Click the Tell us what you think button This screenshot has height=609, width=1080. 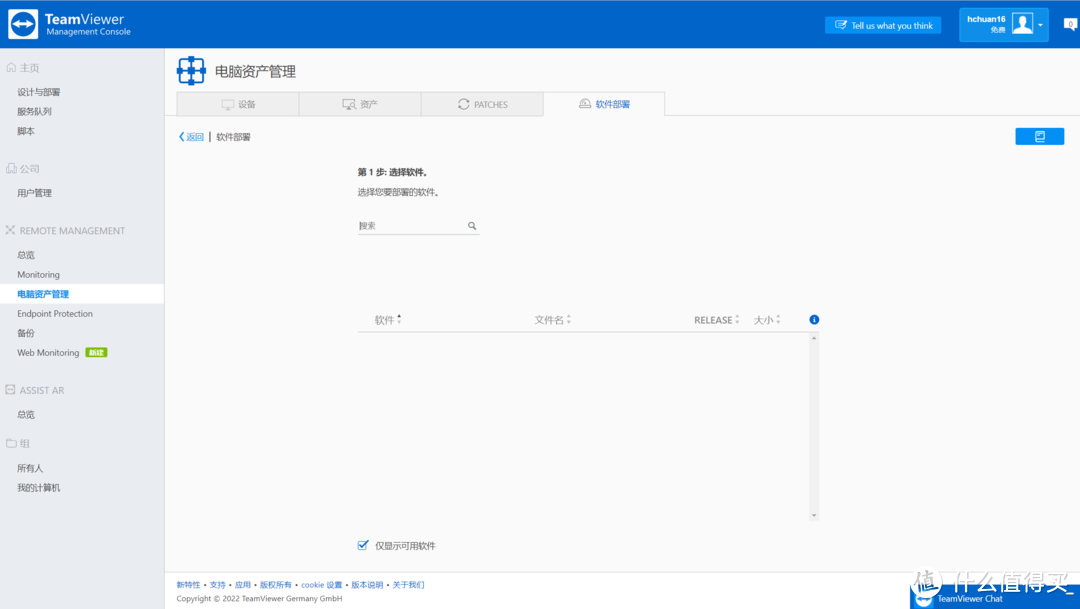click(882, 24)
